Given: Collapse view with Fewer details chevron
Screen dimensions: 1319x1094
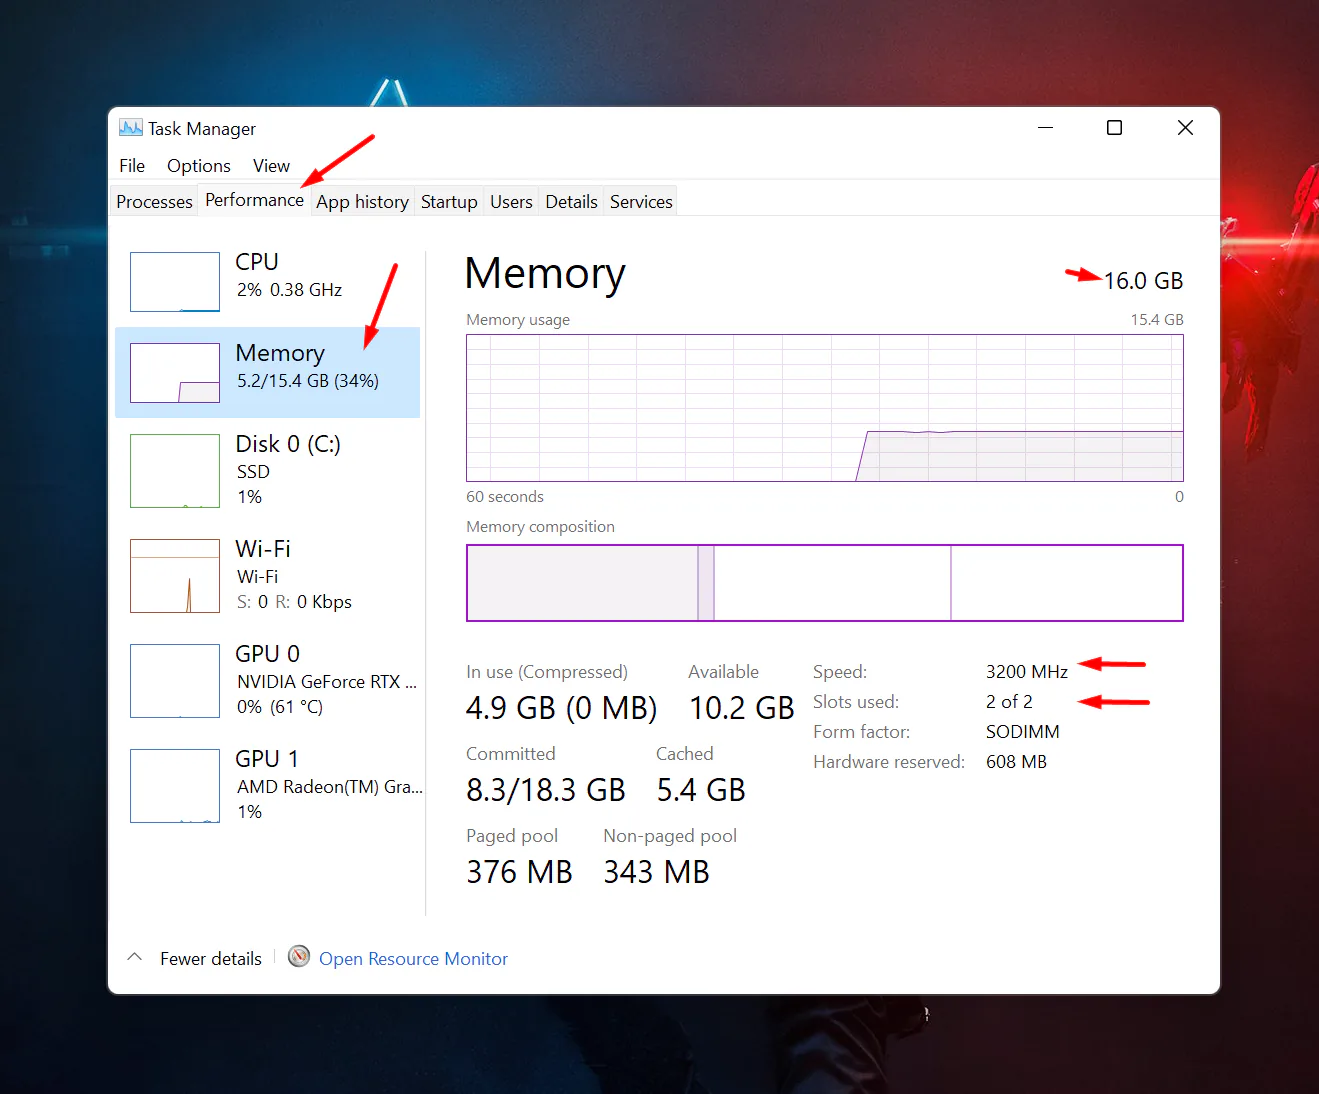Looking at the screenshot, I should 135,957.
